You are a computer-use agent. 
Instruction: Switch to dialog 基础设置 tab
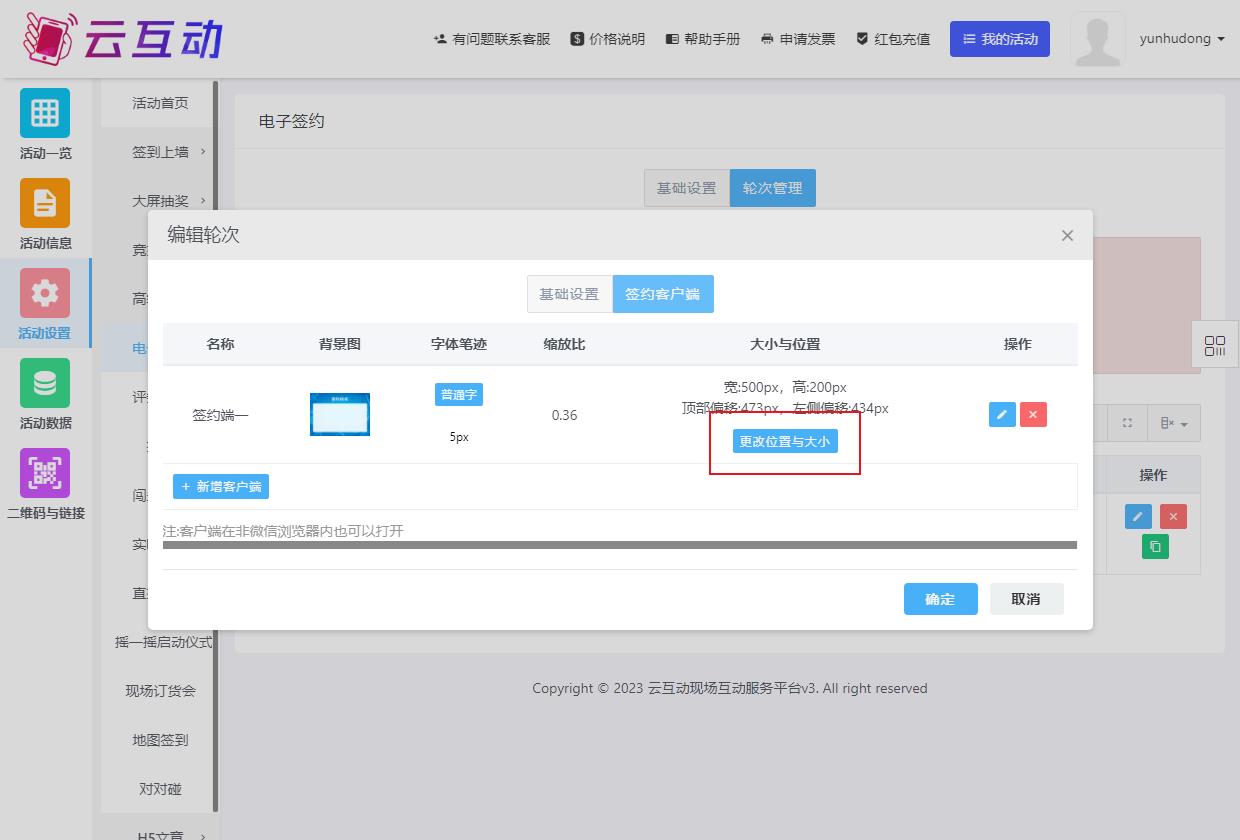[x=569, y=294]
